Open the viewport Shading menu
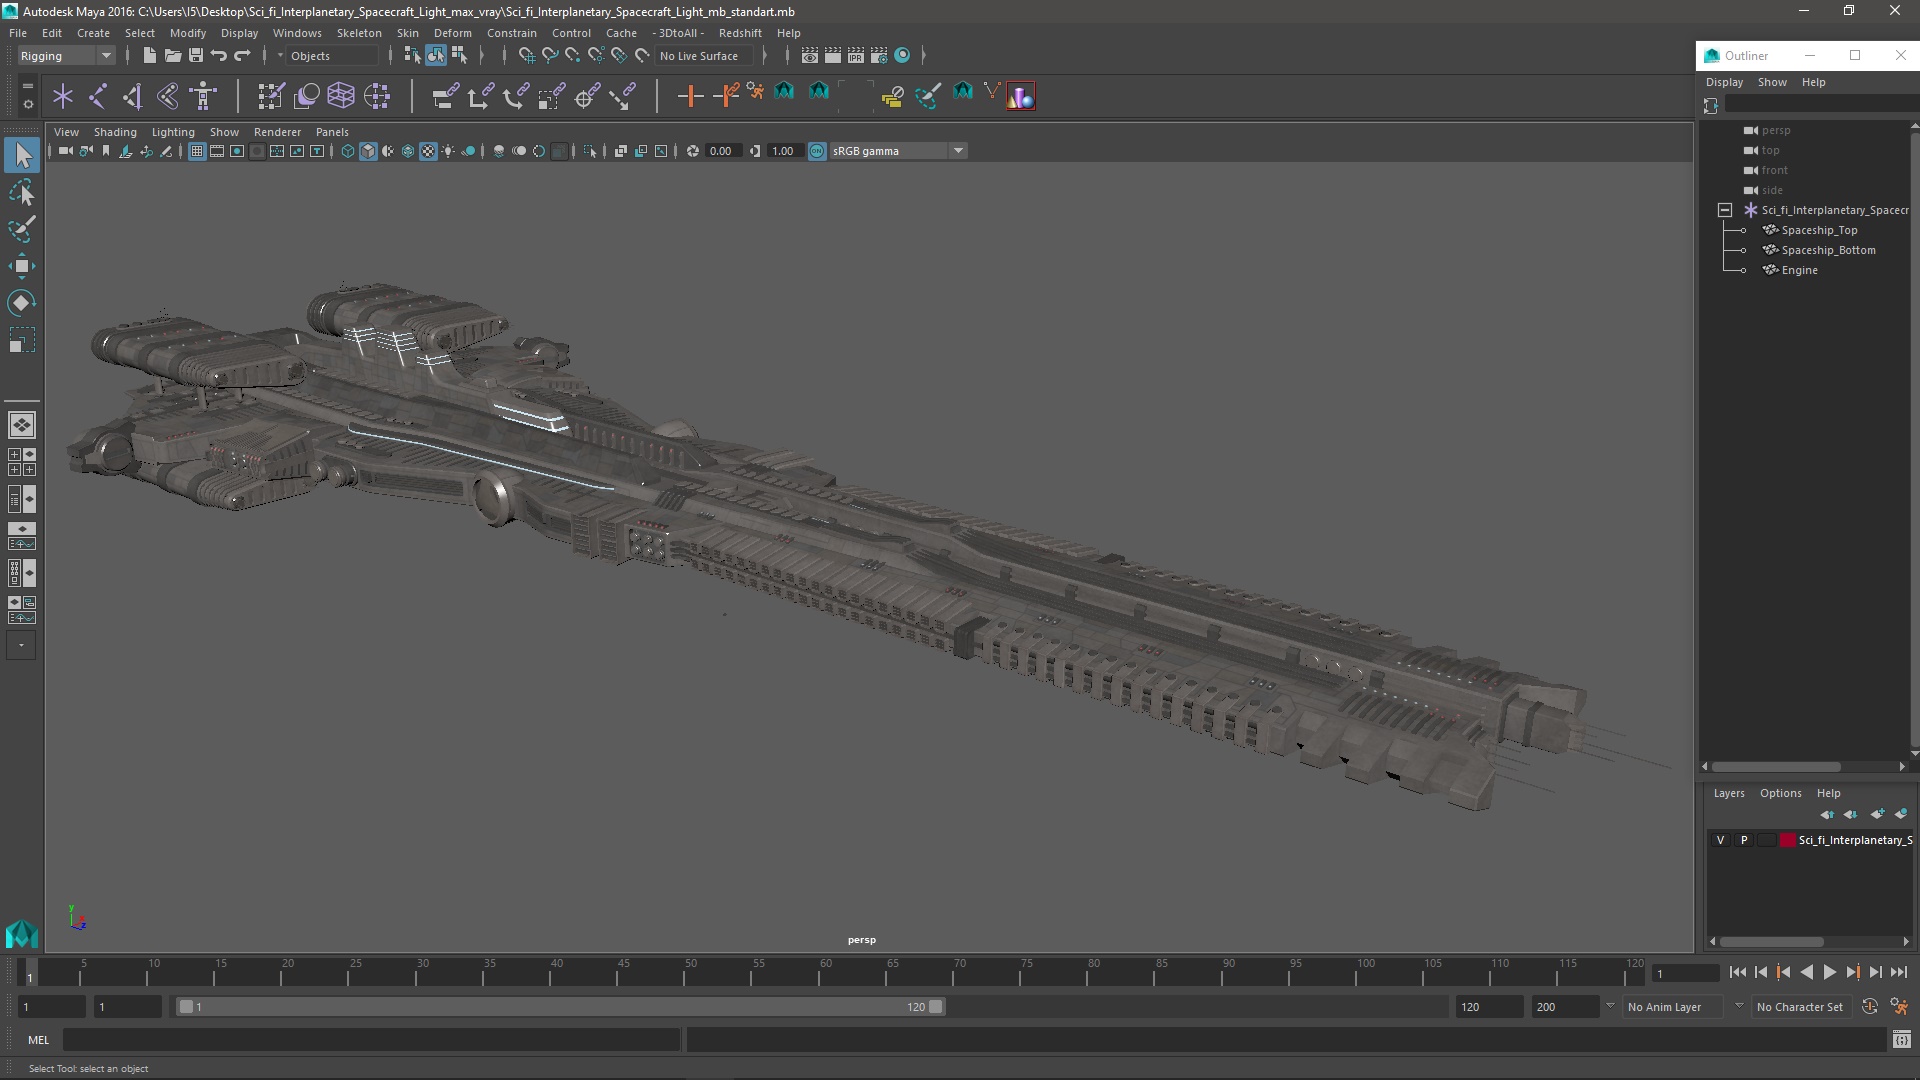The width and height of the screenshot is (1920, 1080). pyautogui.click(x=115, y=132)
